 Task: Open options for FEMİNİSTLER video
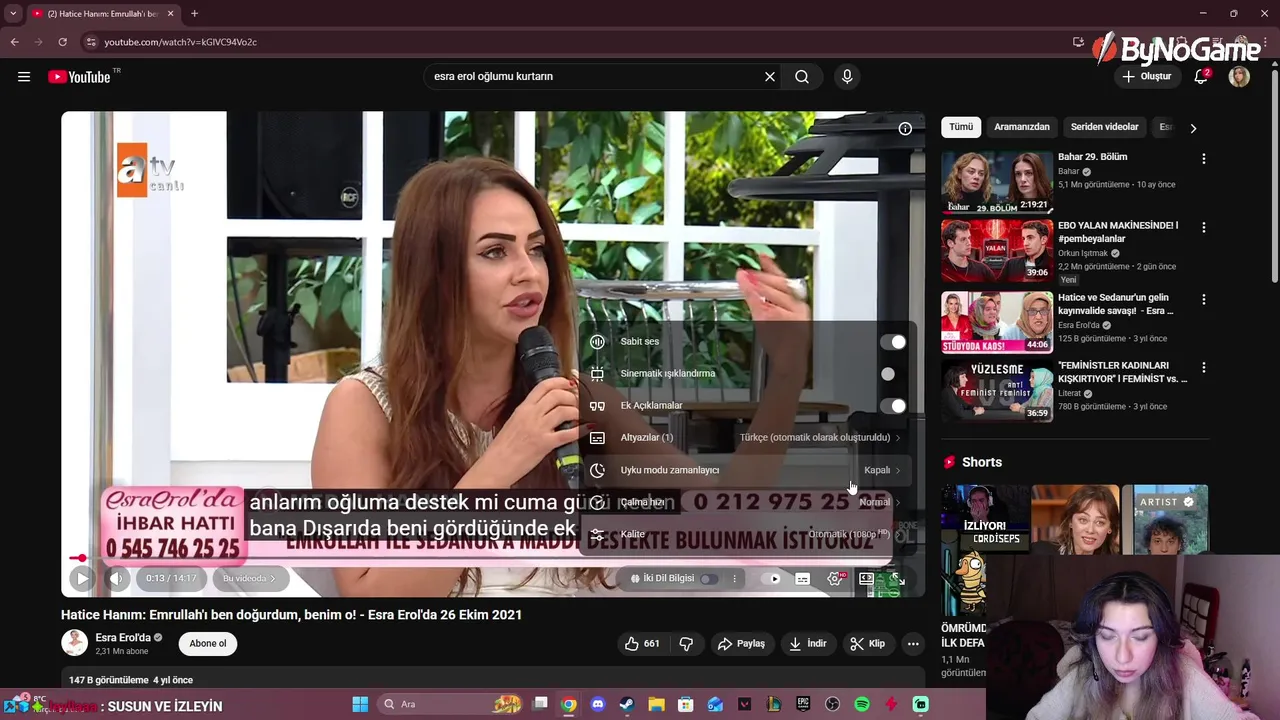click(x=1204, y=367)
